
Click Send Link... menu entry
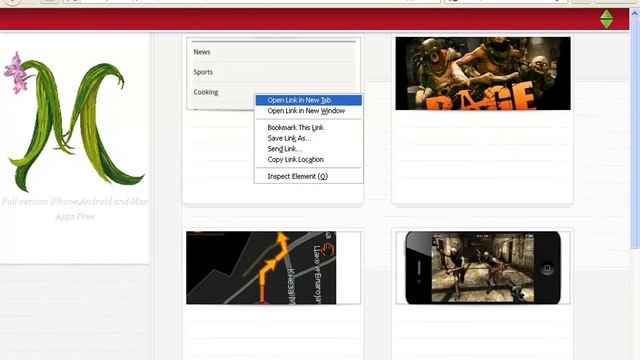tap(309, 149)
